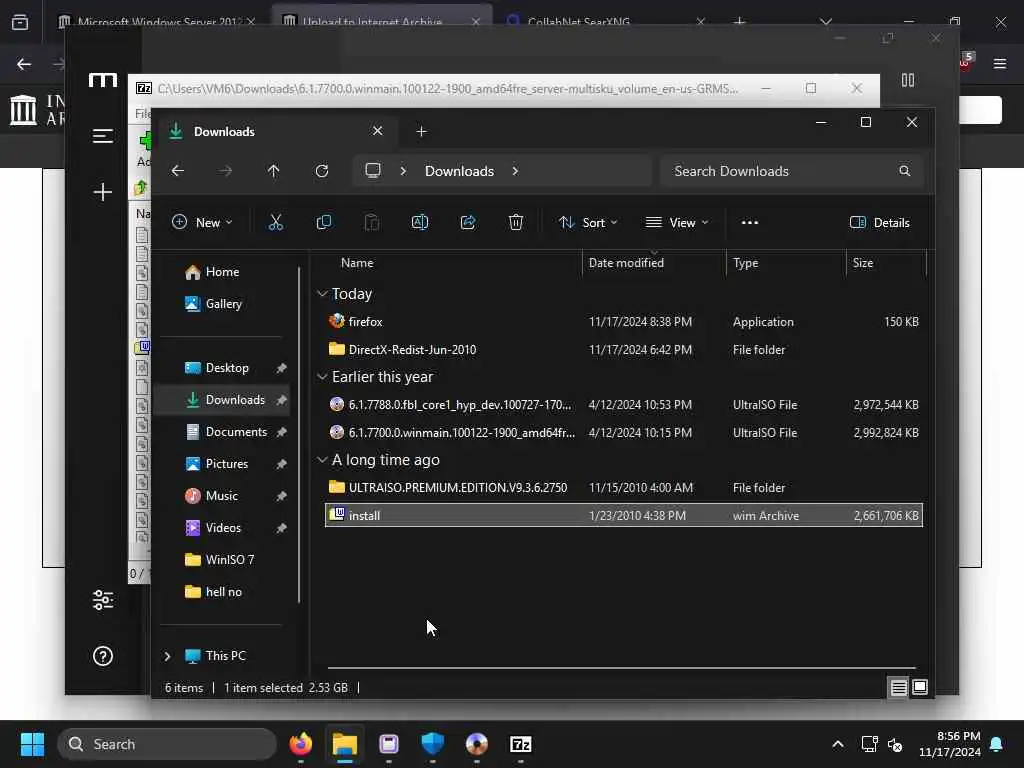1024x768 pixels.
Task: Click the Delete trash icon
Action: click(516, 223)
